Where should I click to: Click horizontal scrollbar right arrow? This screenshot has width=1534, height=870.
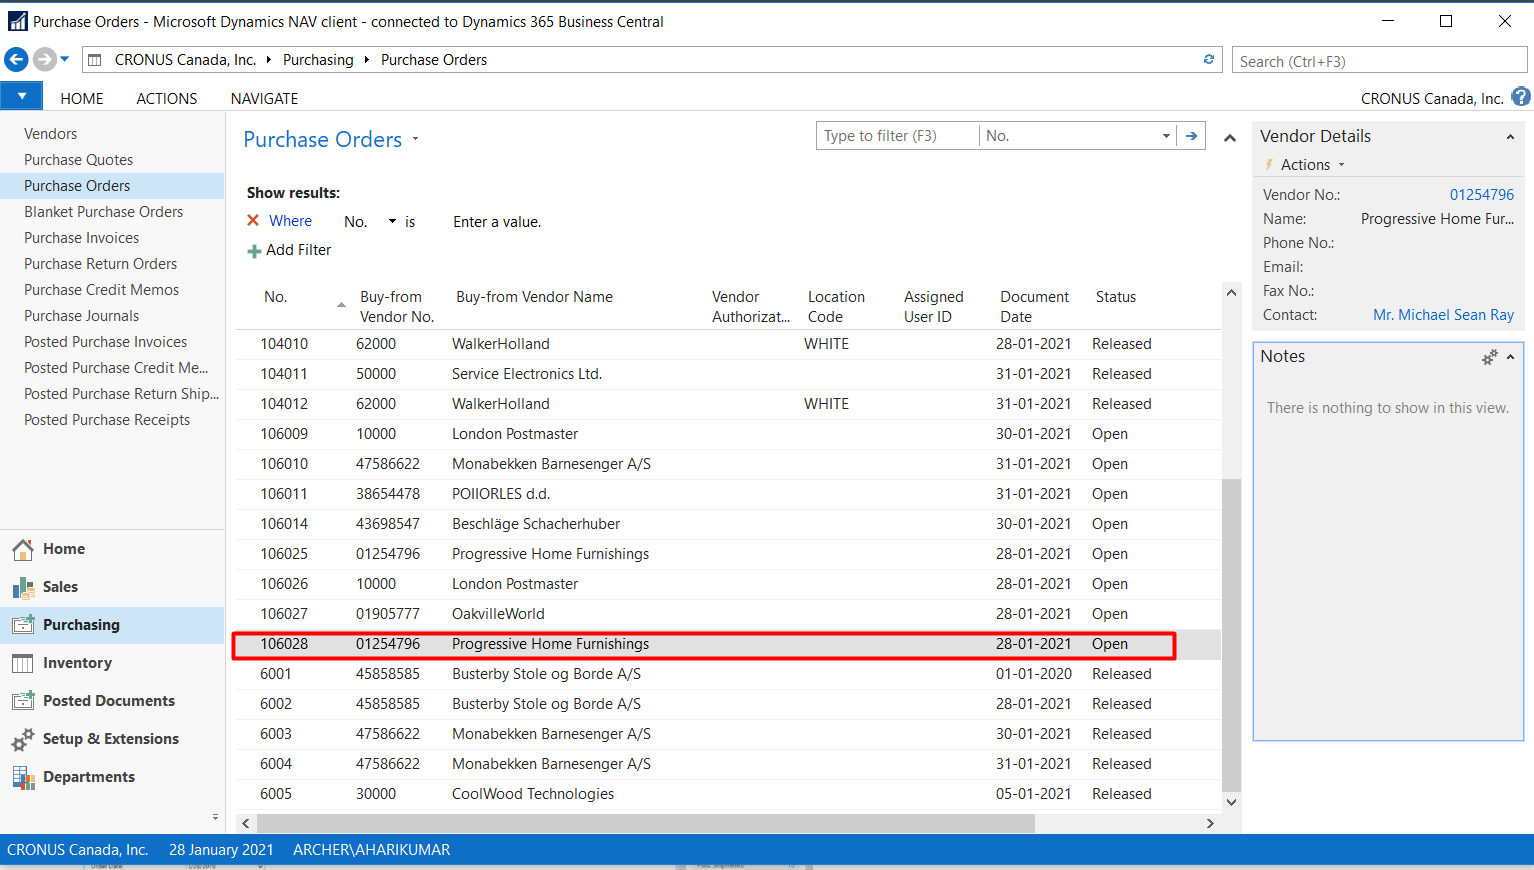point(1210,823)
